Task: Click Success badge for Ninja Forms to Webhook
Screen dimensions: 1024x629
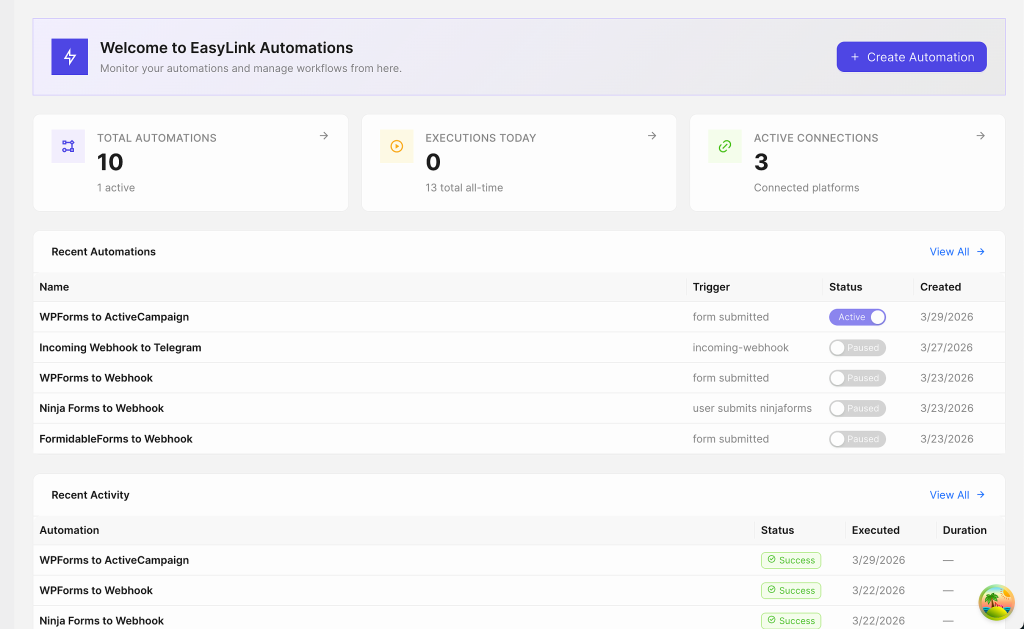Action: (790, 621)
